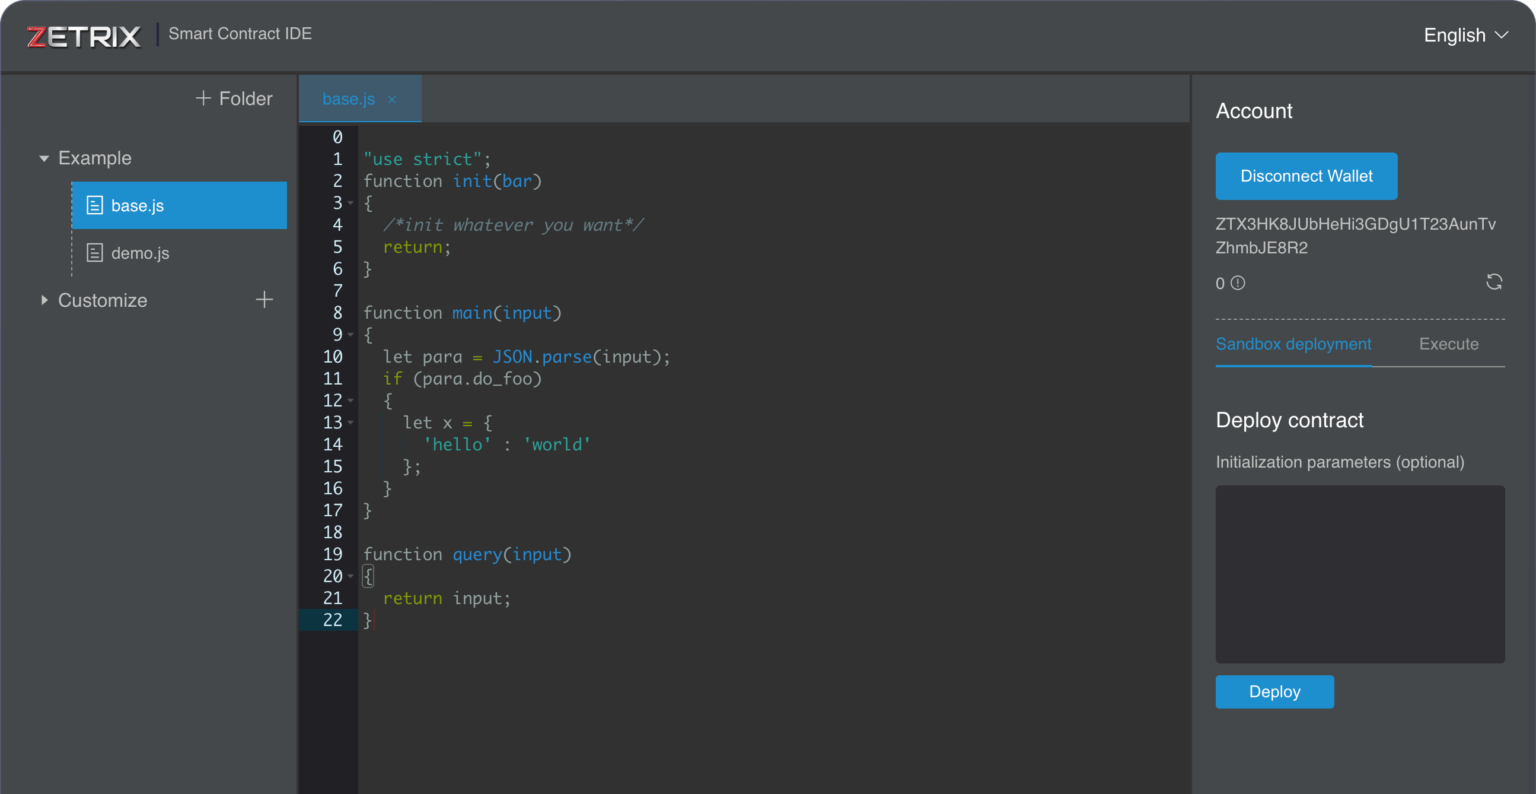
Task: Expand the Customize folder tree
Action: click(44, 300)
